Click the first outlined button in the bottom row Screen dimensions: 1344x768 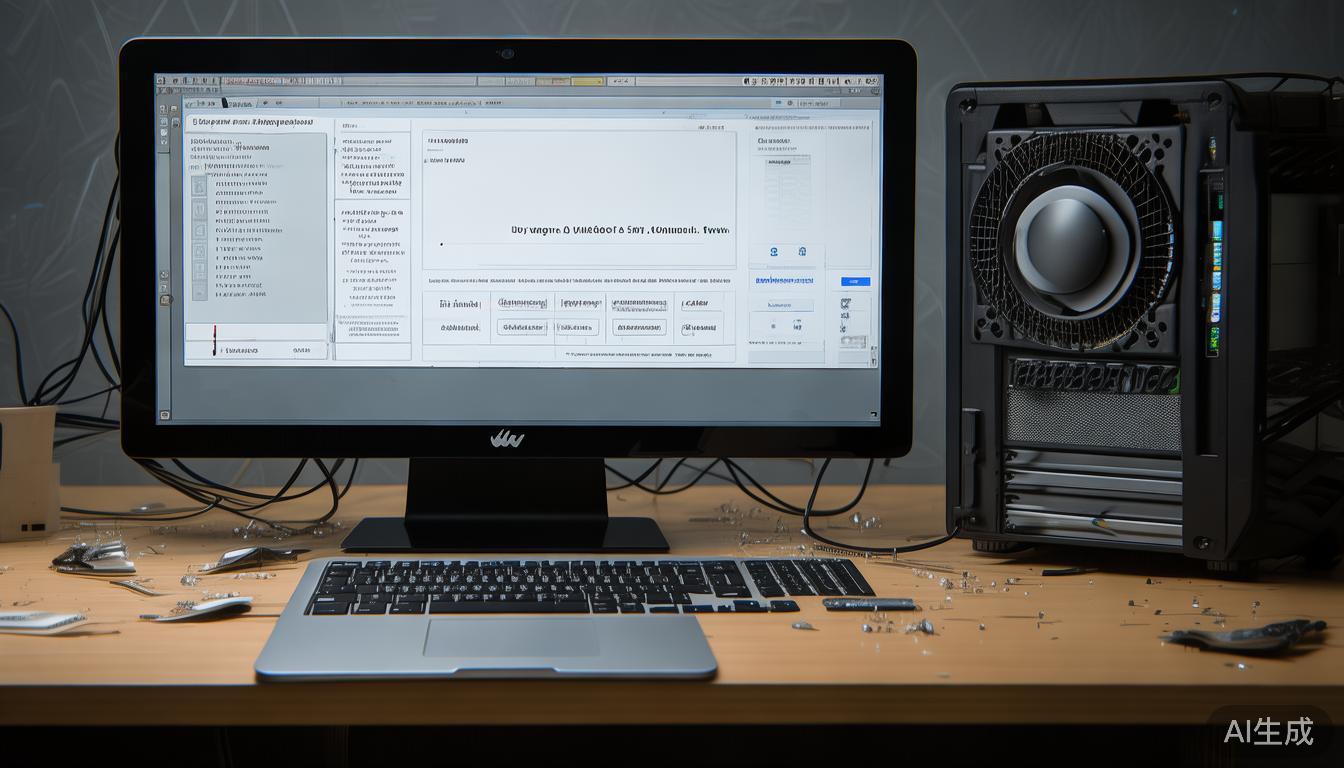pyautogui.click(x=522, y=327)
